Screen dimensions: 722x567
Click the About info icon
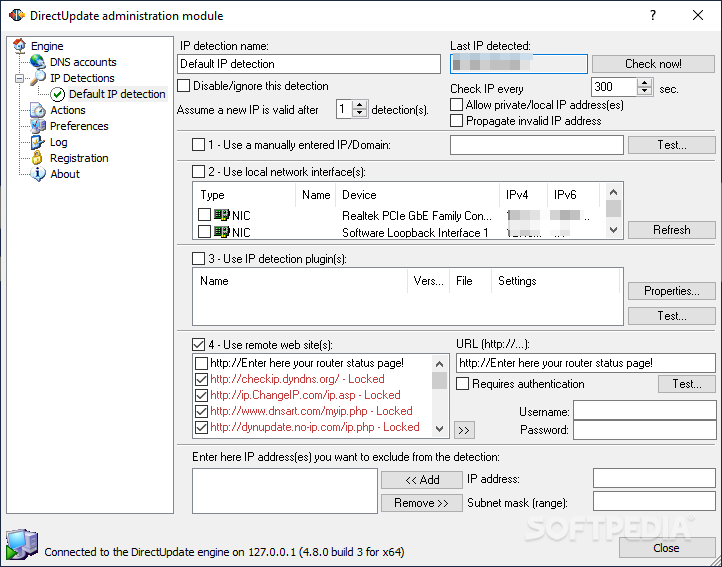[38, 174]
